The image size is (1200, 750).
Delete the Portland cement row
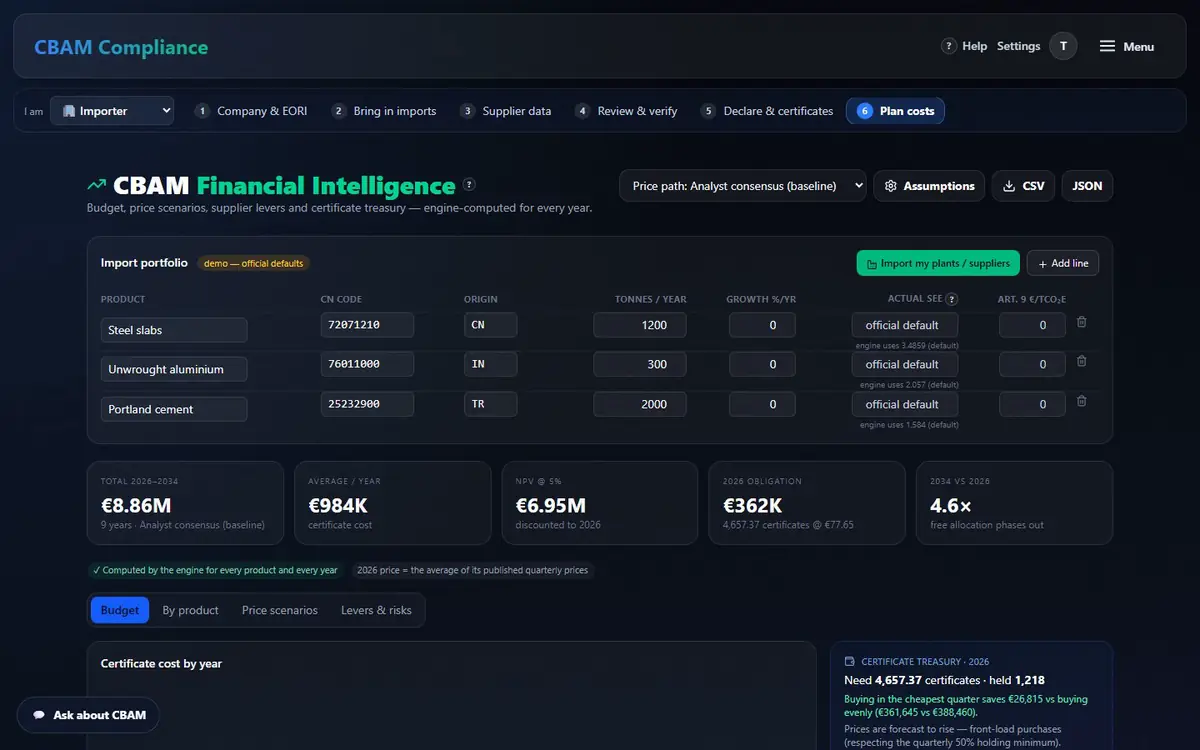click(x=1081, y=401)
